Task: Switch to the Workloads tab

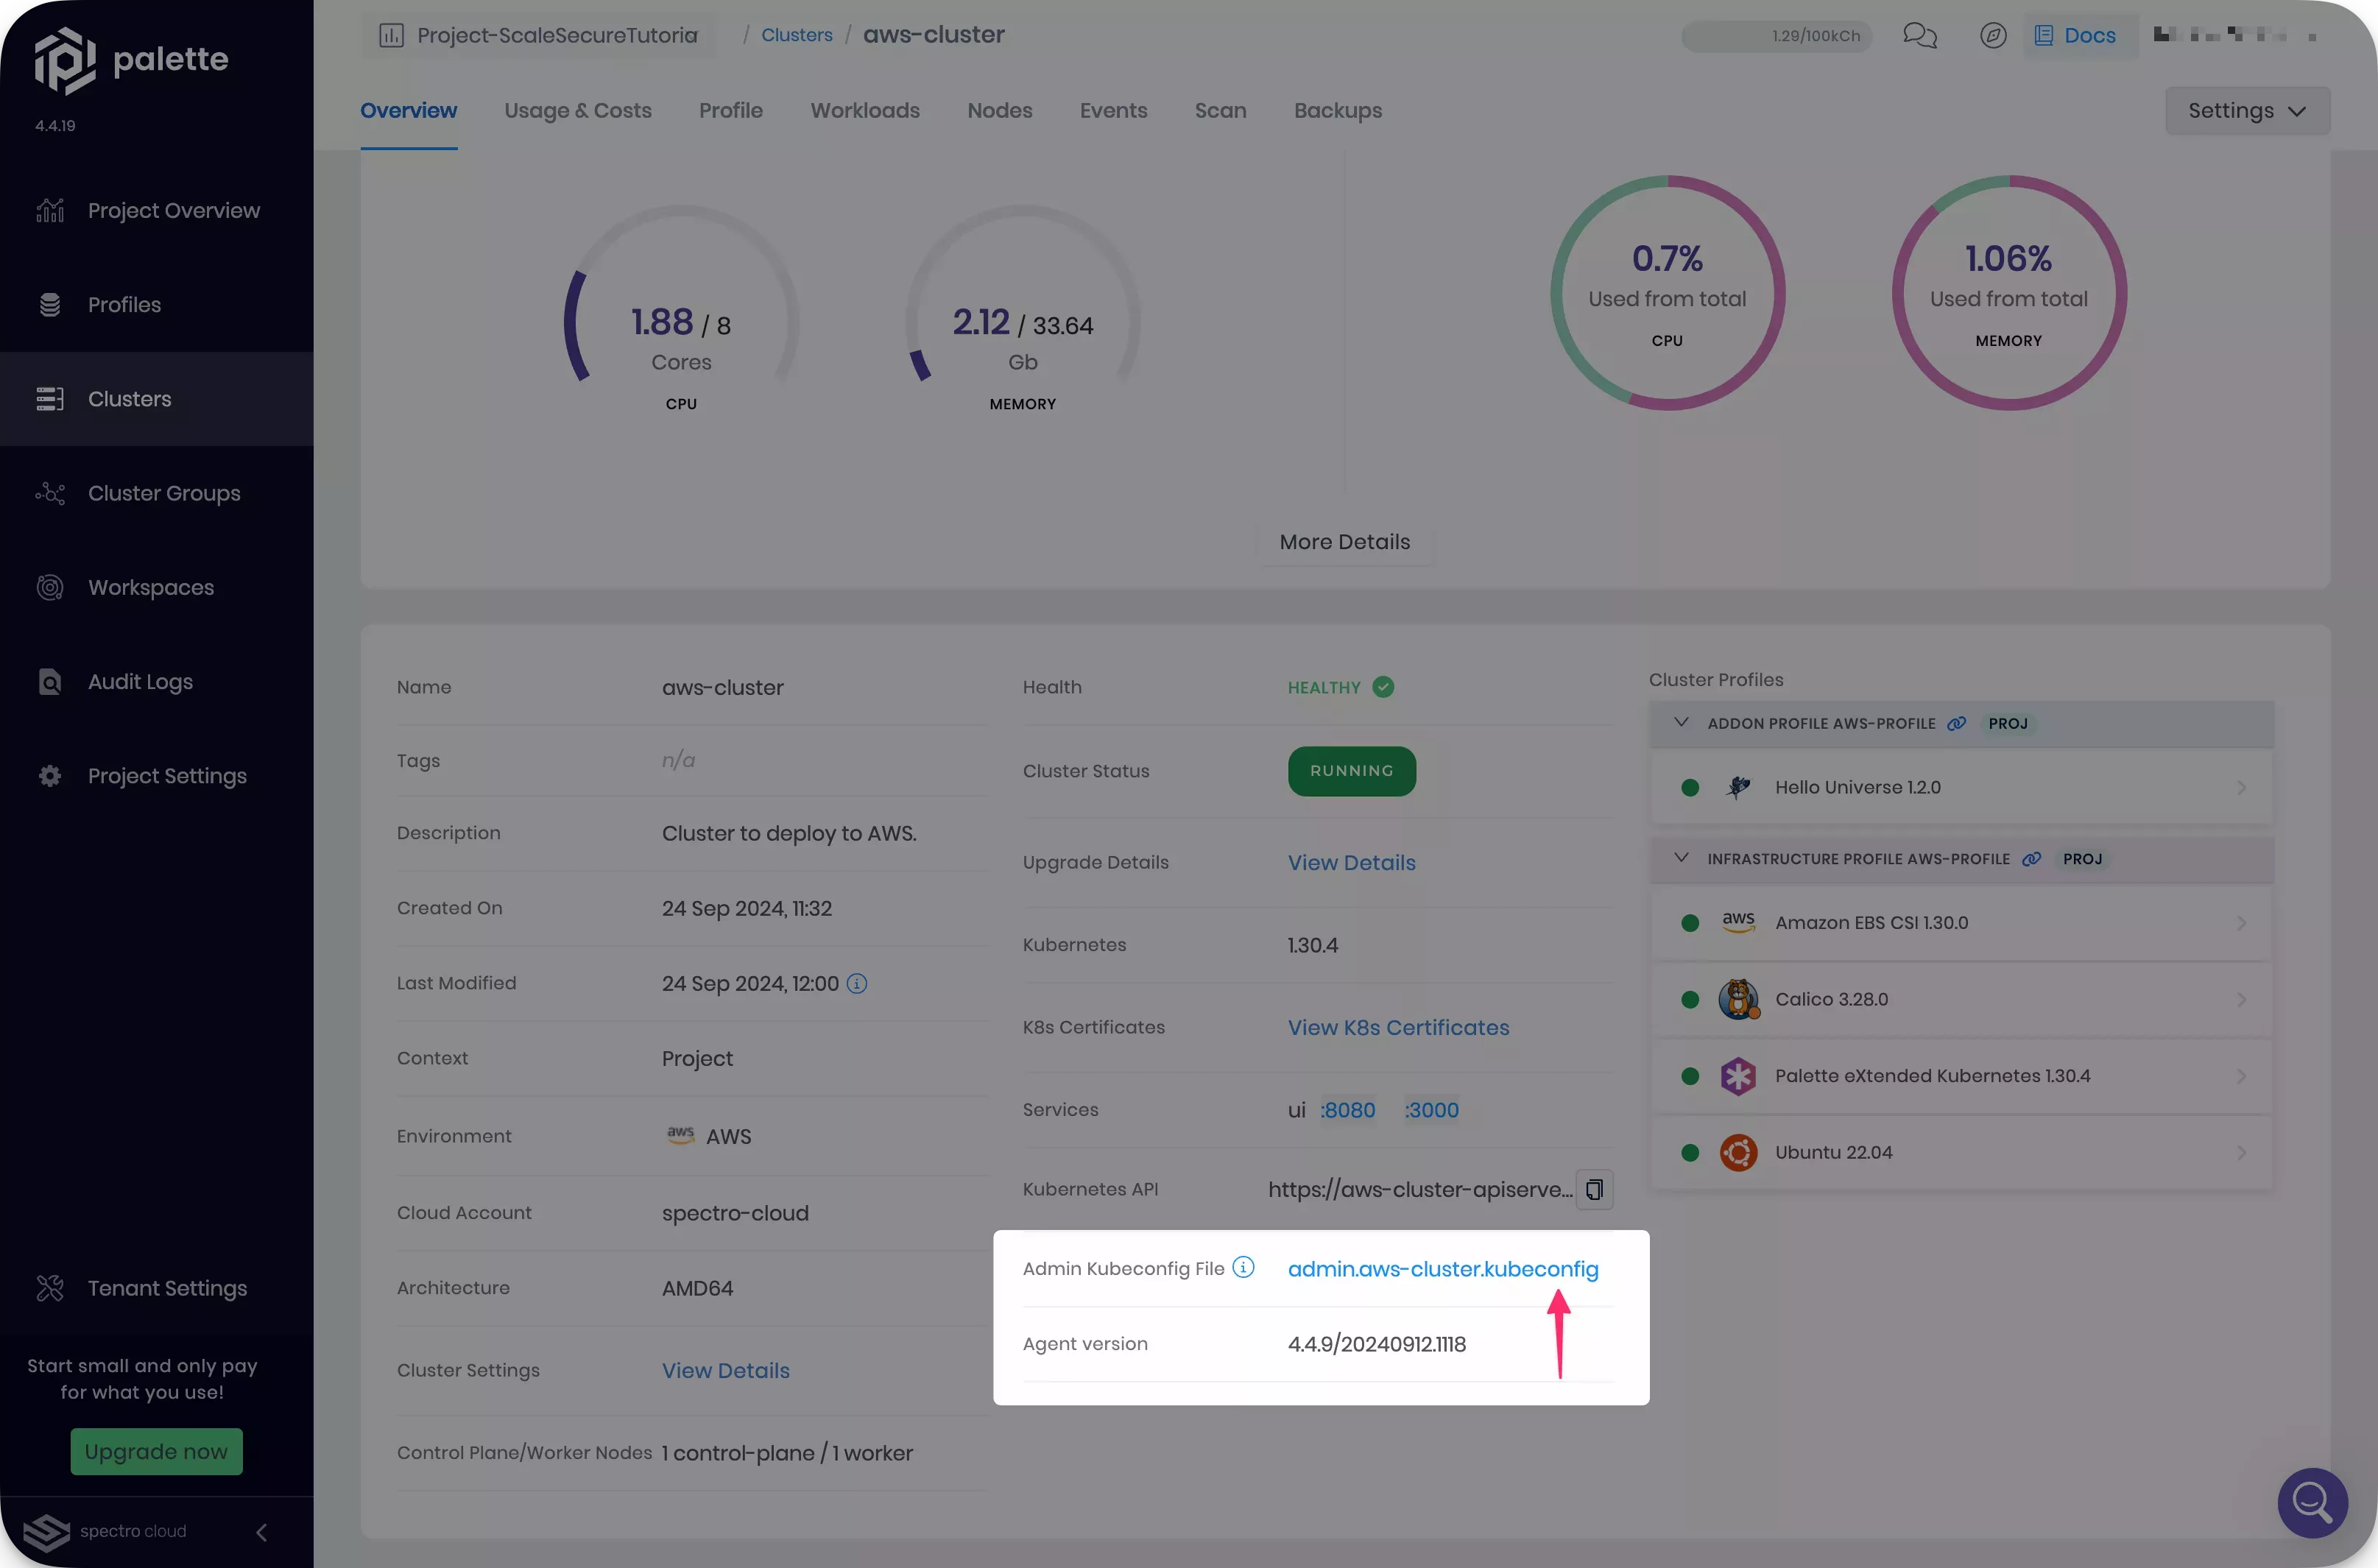Action: click(864, 110)
